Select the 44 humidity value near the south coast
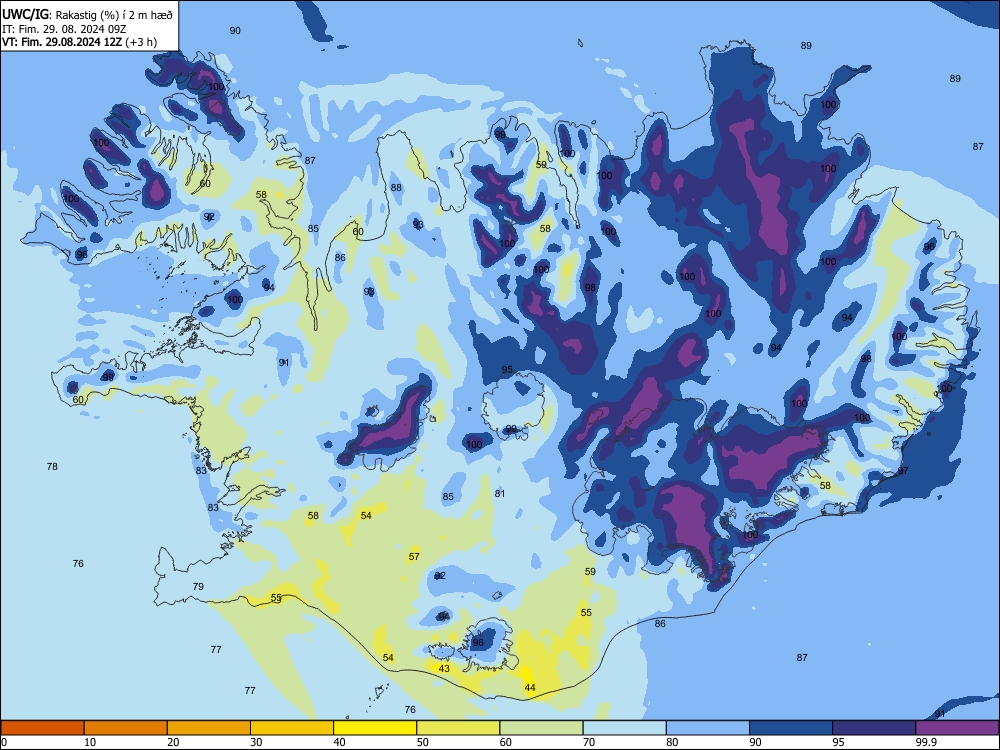 pyautogui.click(x=530, y=688)
